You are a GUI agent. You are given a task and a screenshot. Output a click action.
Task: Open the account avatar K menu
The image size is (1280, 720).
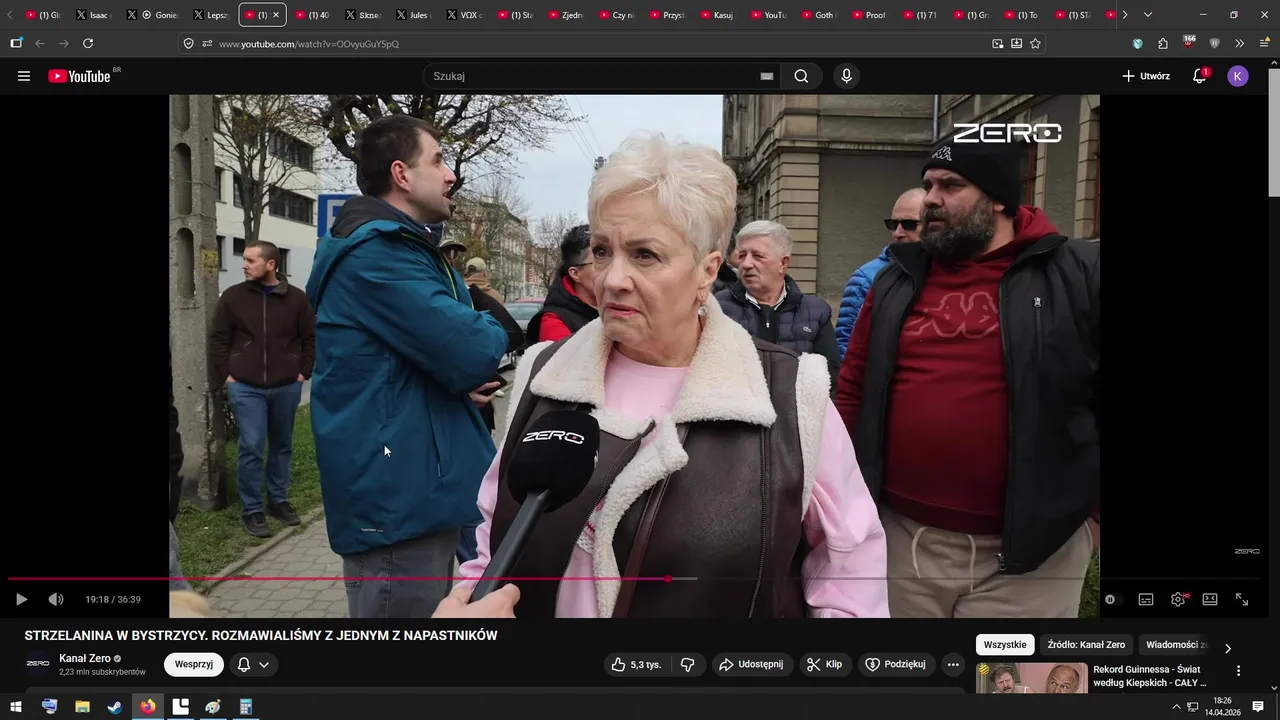(x=1238, y=76)
